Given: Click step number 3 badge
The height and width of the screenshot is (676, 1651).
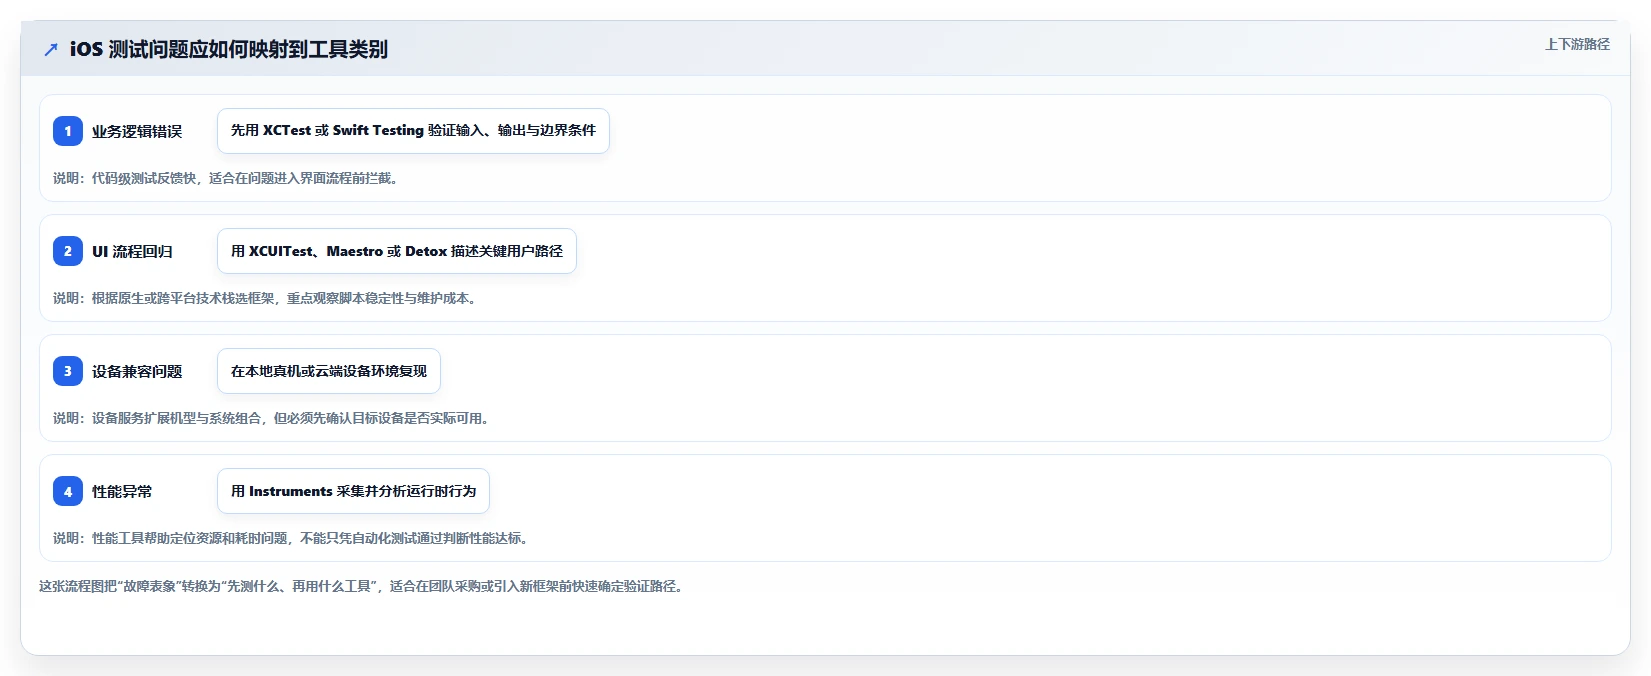Looking at the screenshot, I should tap(68, 371).
